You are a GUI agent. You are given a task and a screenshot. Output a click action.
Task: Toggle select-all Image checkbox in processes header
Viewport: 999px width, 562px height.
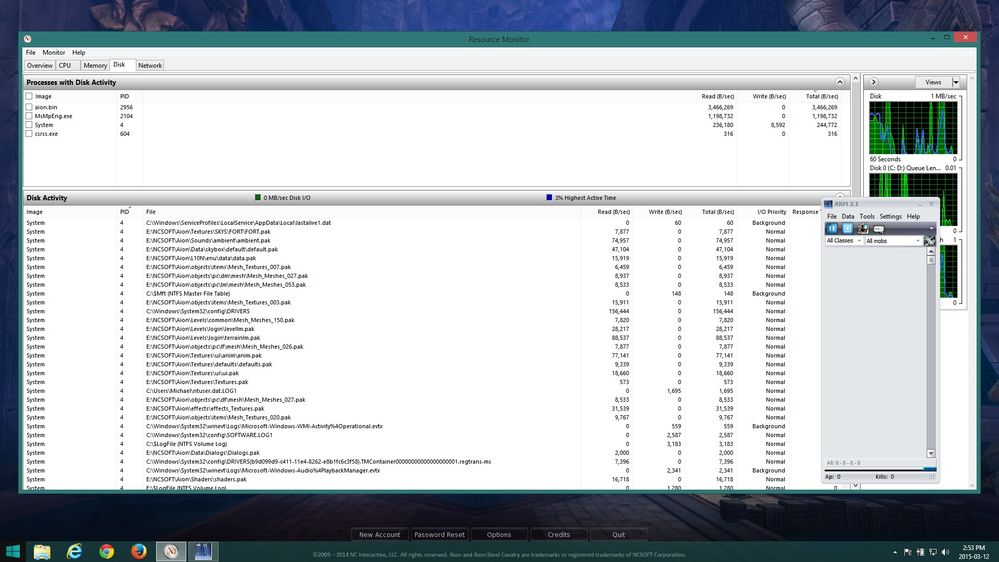[29, 96]
